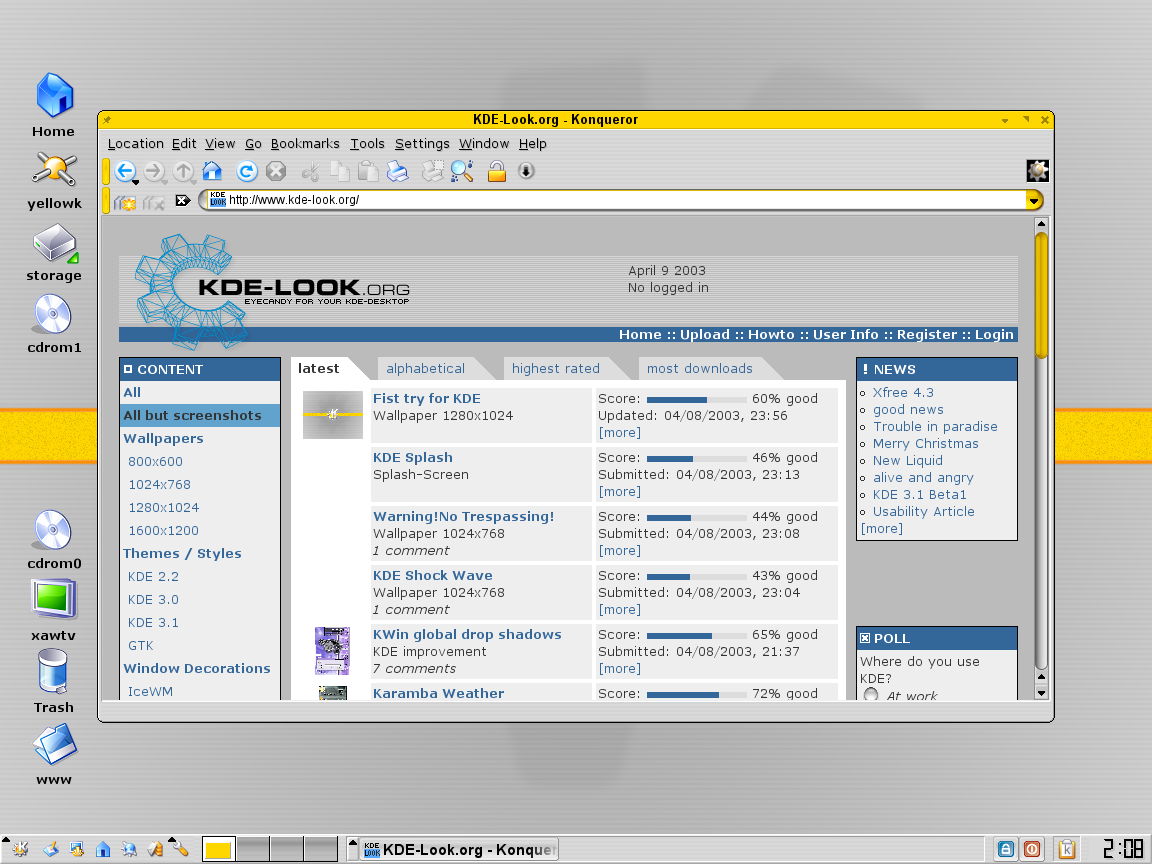Click the Stop loading icon

276,171
